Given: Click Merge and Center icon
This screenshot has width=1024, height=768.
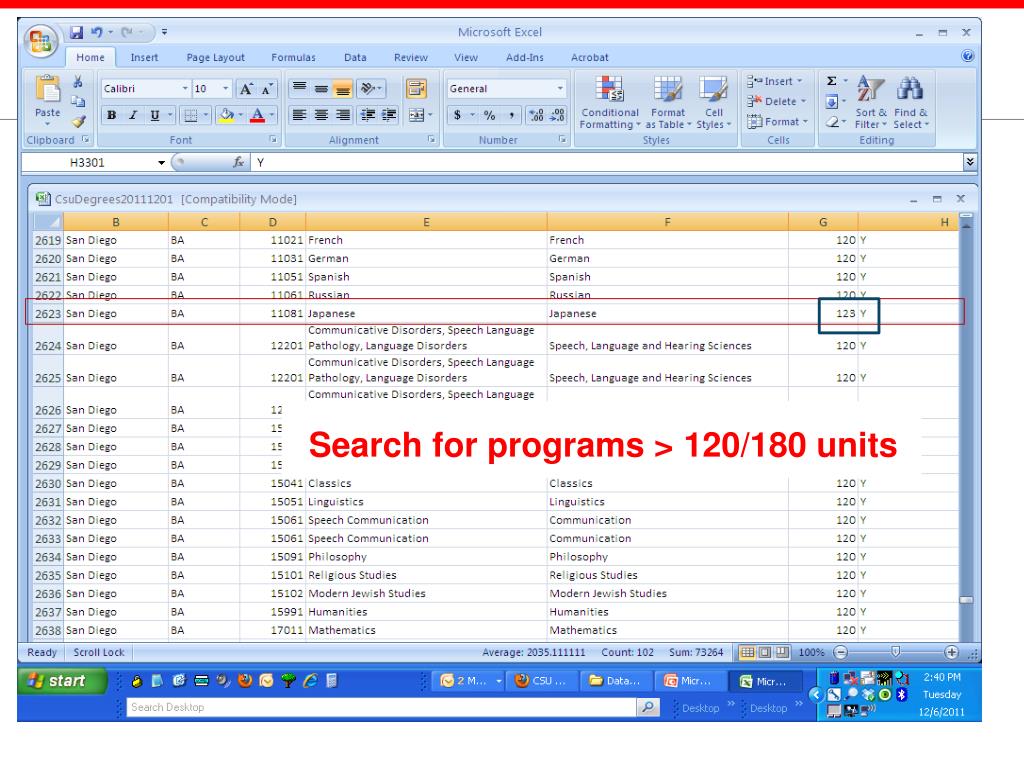Looking at the screenshot, I should pos(417,116).
